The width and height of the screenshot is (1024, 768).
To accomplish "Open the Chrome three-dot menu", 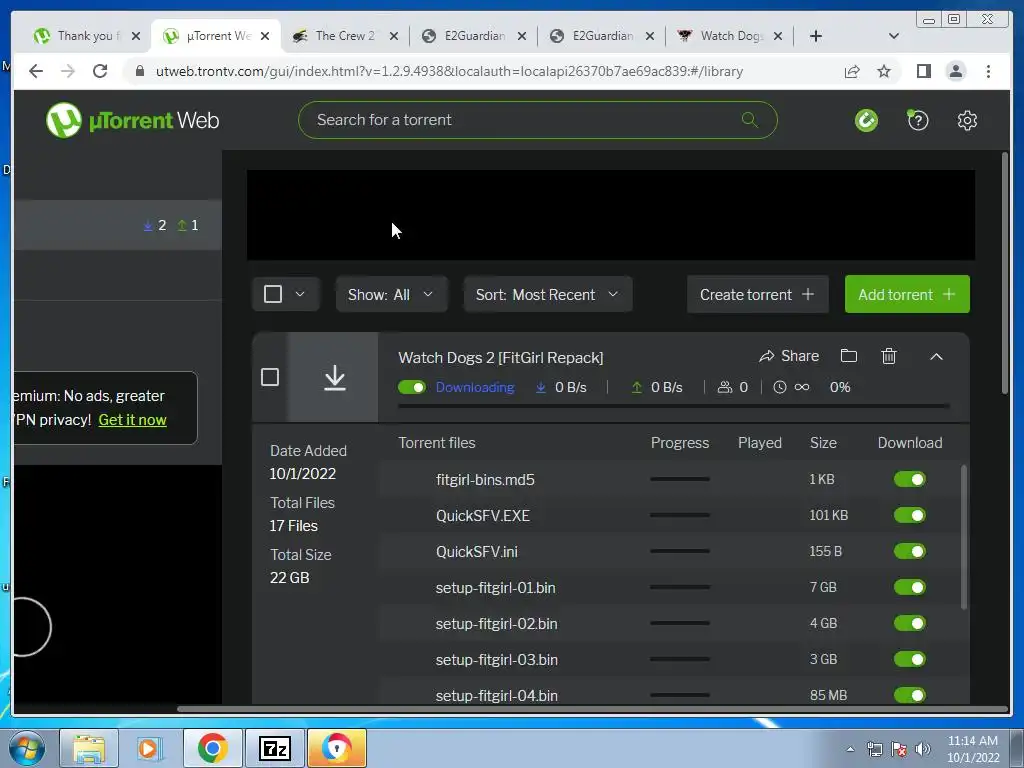I will (x=988, y=71).
